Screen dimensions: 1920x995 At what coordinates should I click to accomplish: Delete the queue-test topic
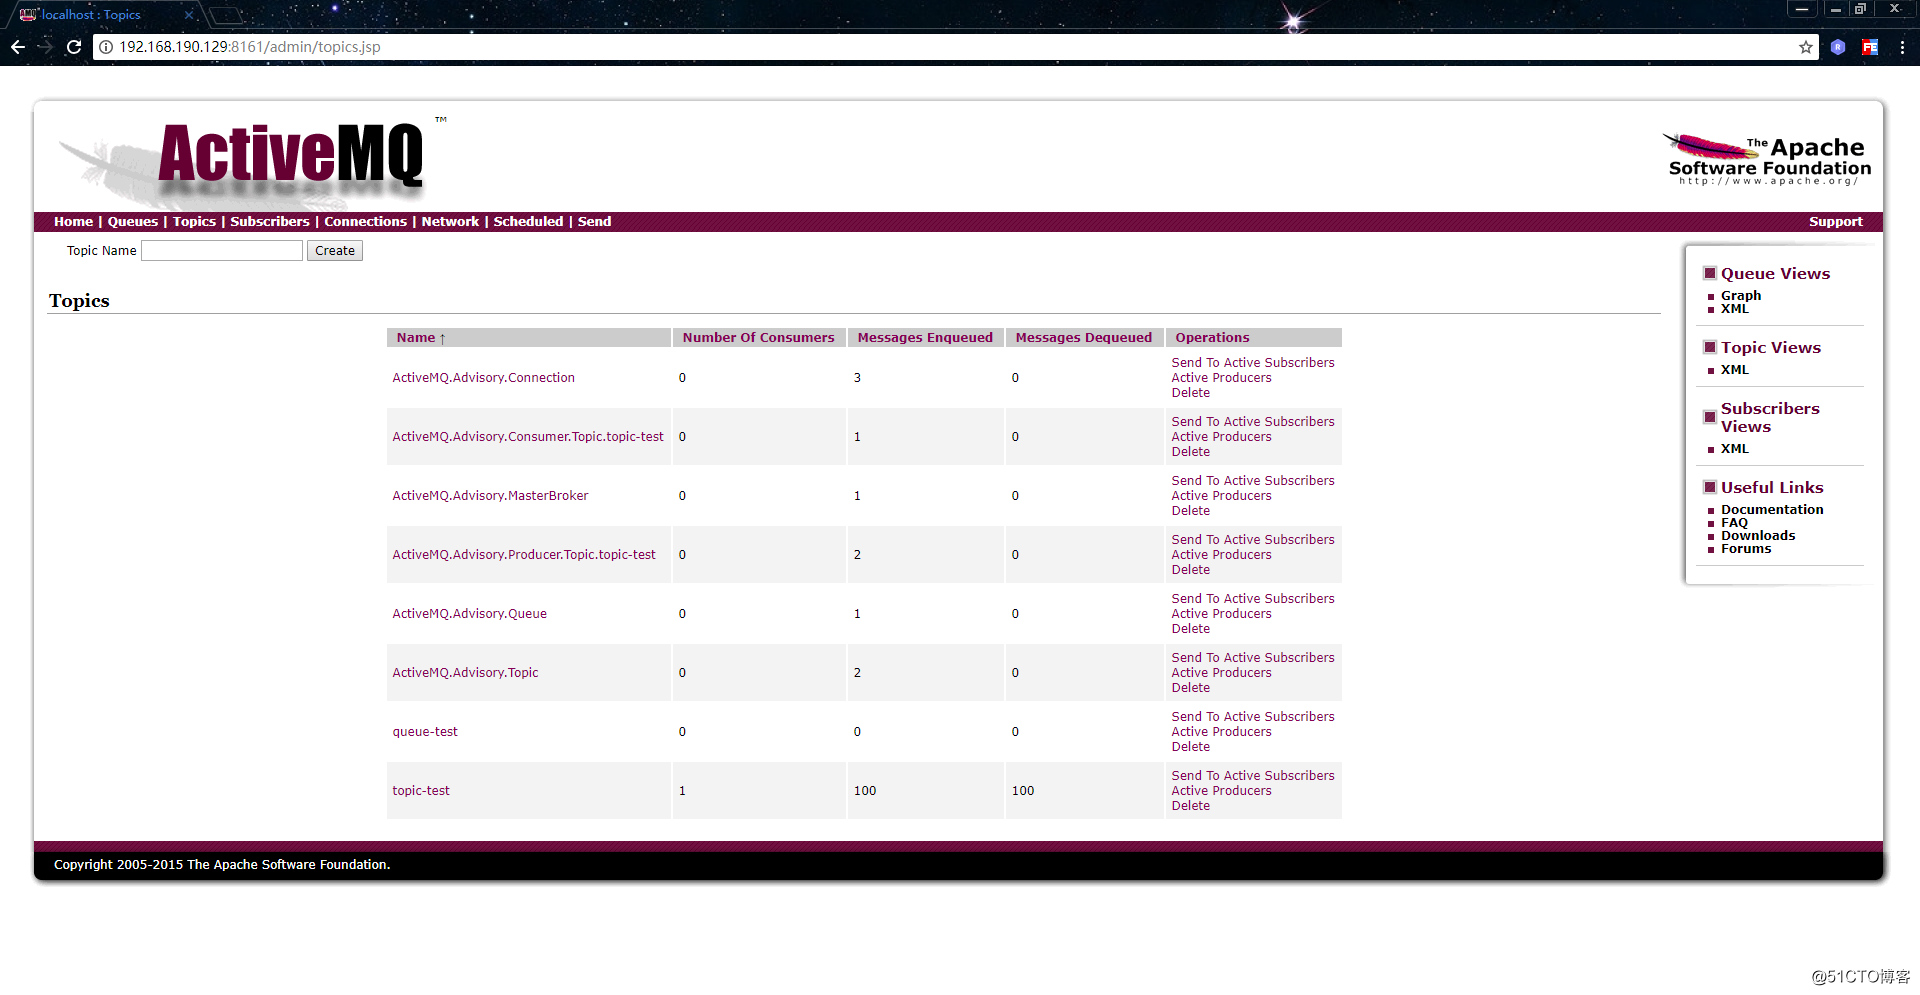click(x=1190, y=747)
